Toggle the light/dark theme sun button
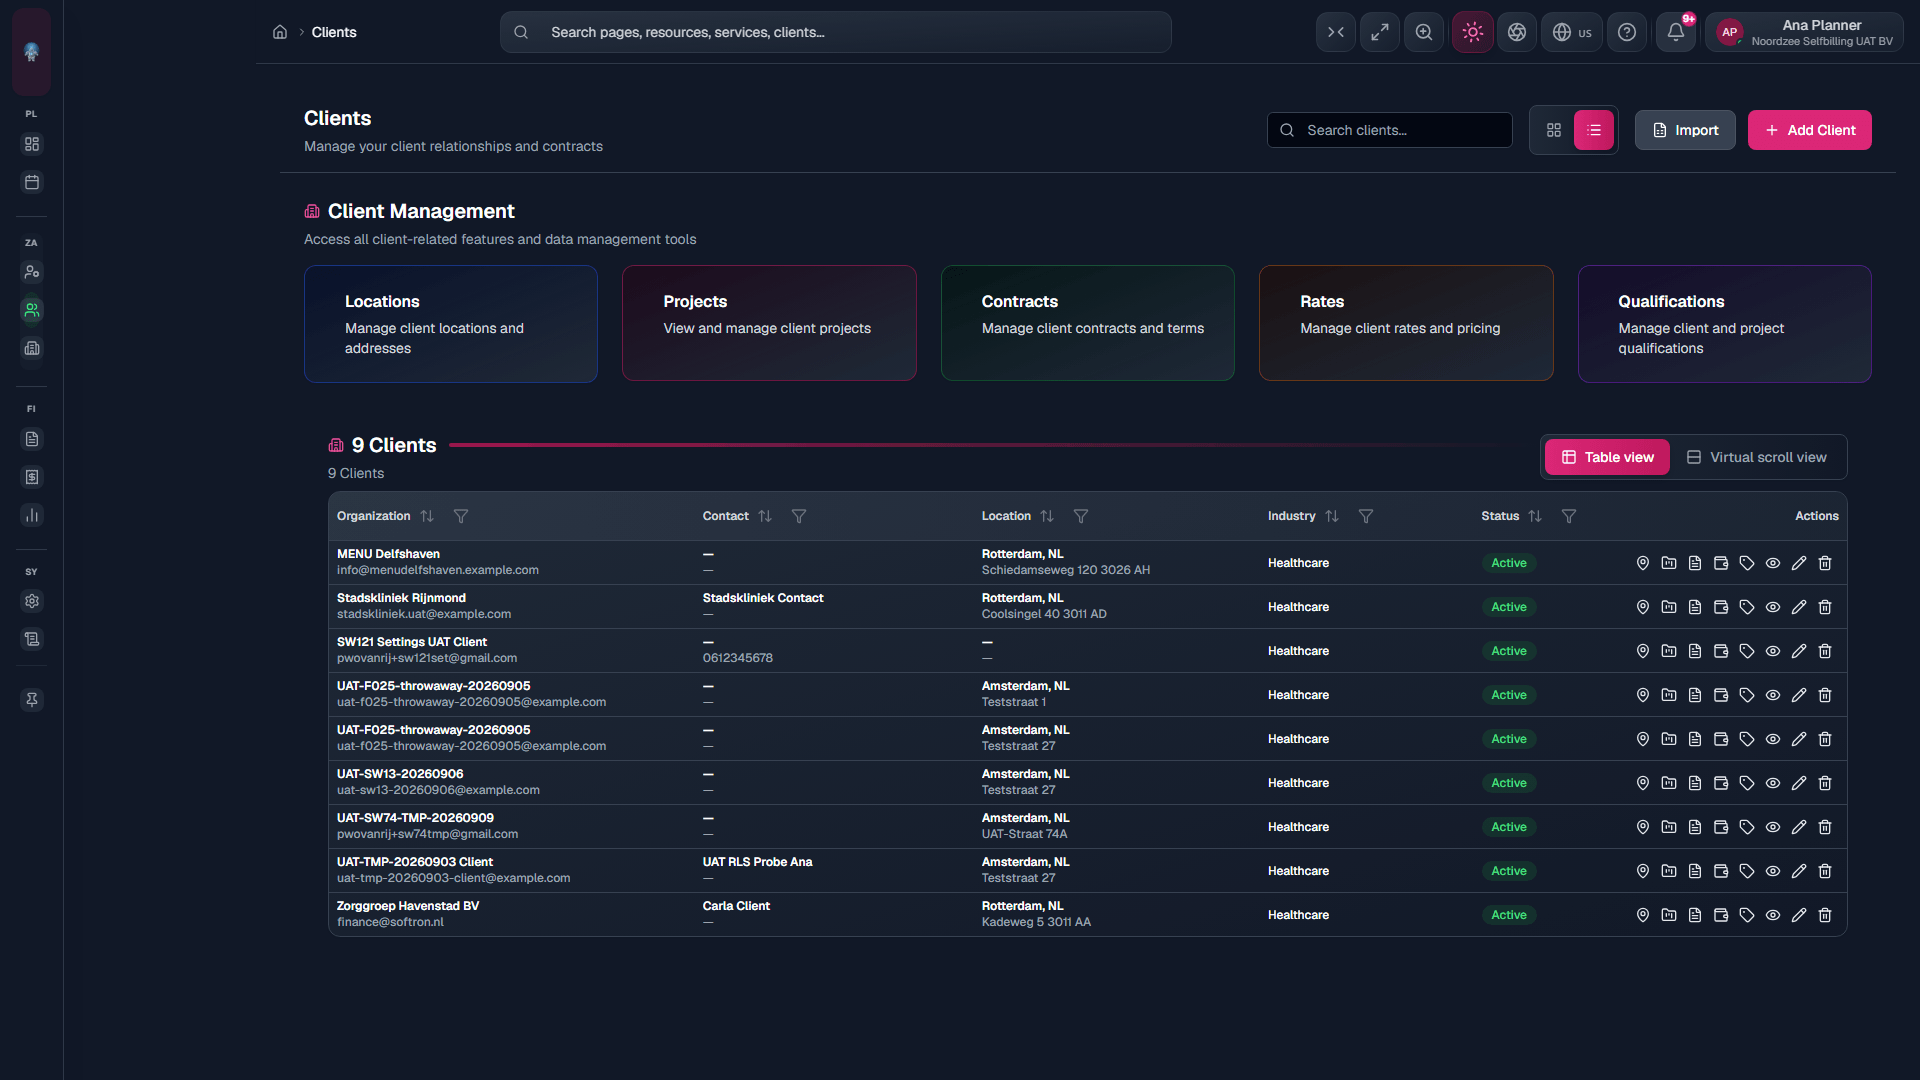Screen dimensions: 1920x1080 (x=1472, y=32)
